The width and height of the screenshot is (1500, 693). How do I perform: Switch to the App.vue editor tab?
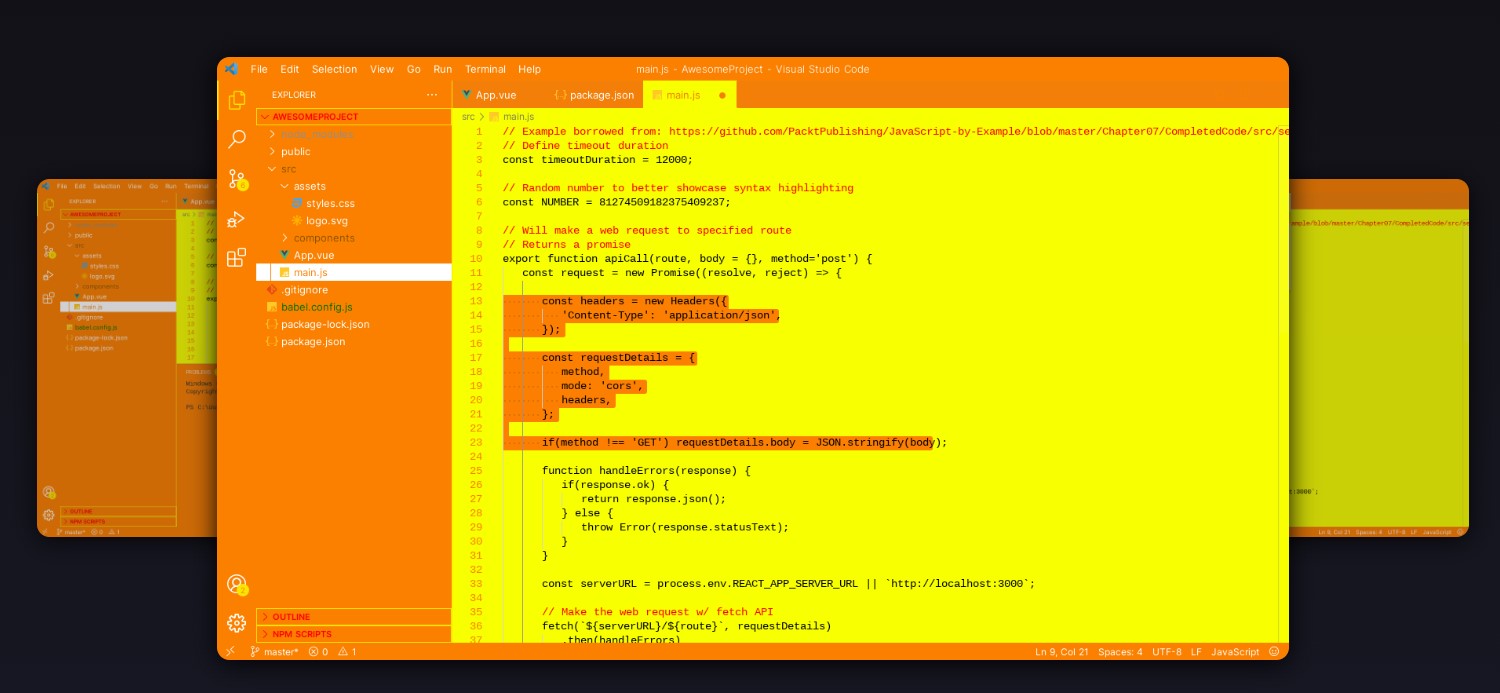496,95
